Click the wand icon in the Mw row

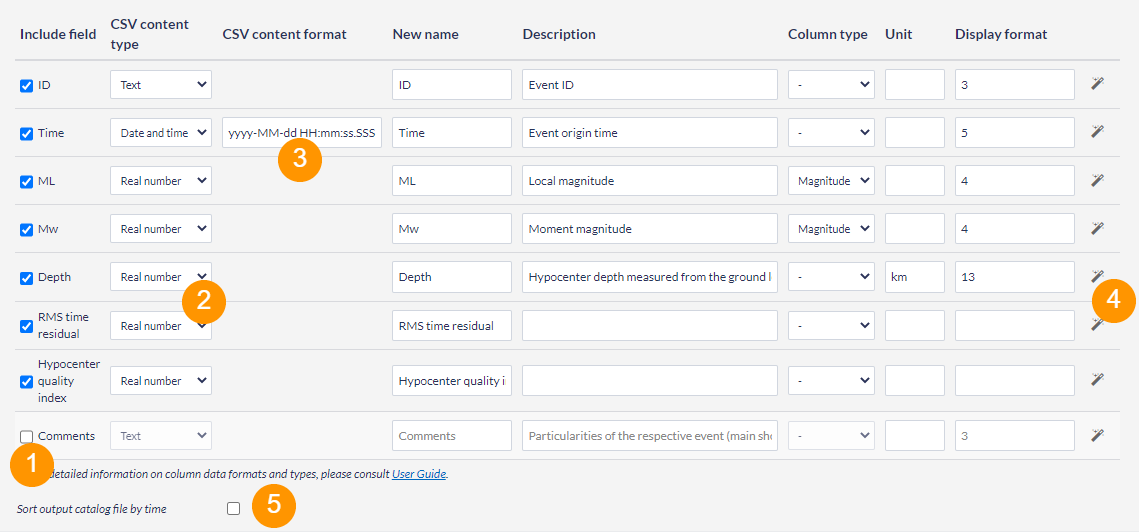tap(1097, 228)
